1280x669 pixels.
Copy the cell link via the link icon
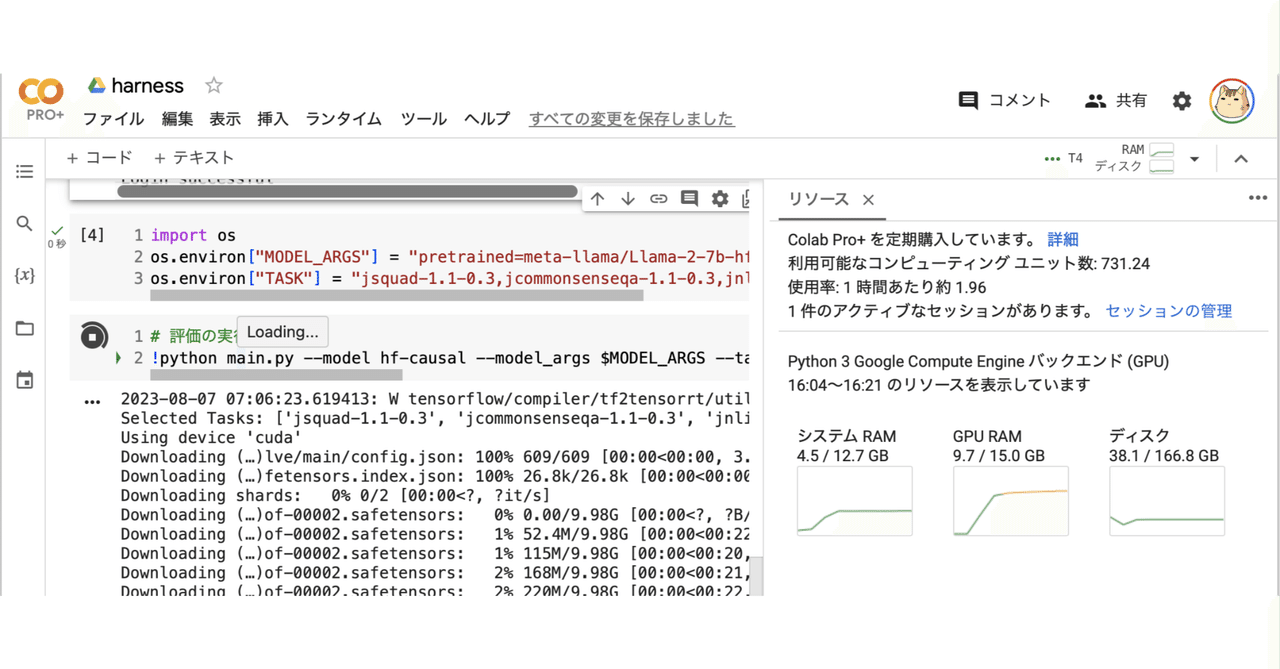click(x=658, y=198)
